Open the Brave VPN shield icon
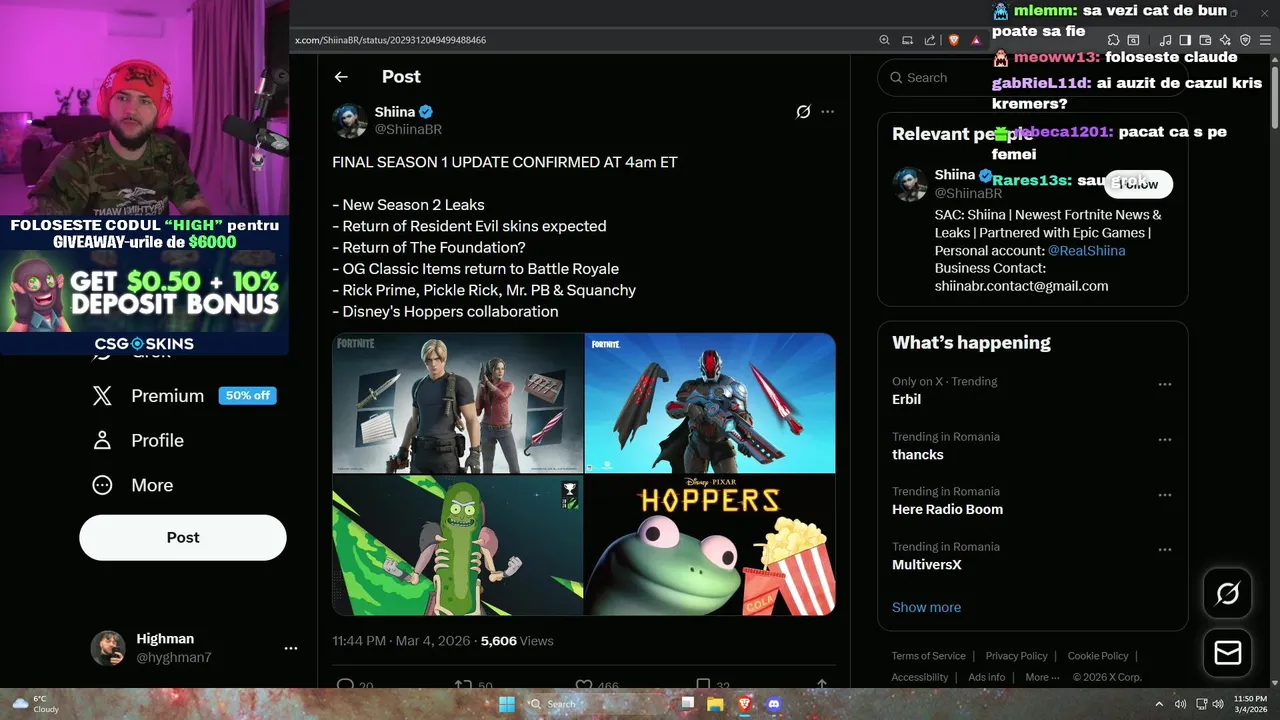1280x720 pixels. (x=1245, y=40)
